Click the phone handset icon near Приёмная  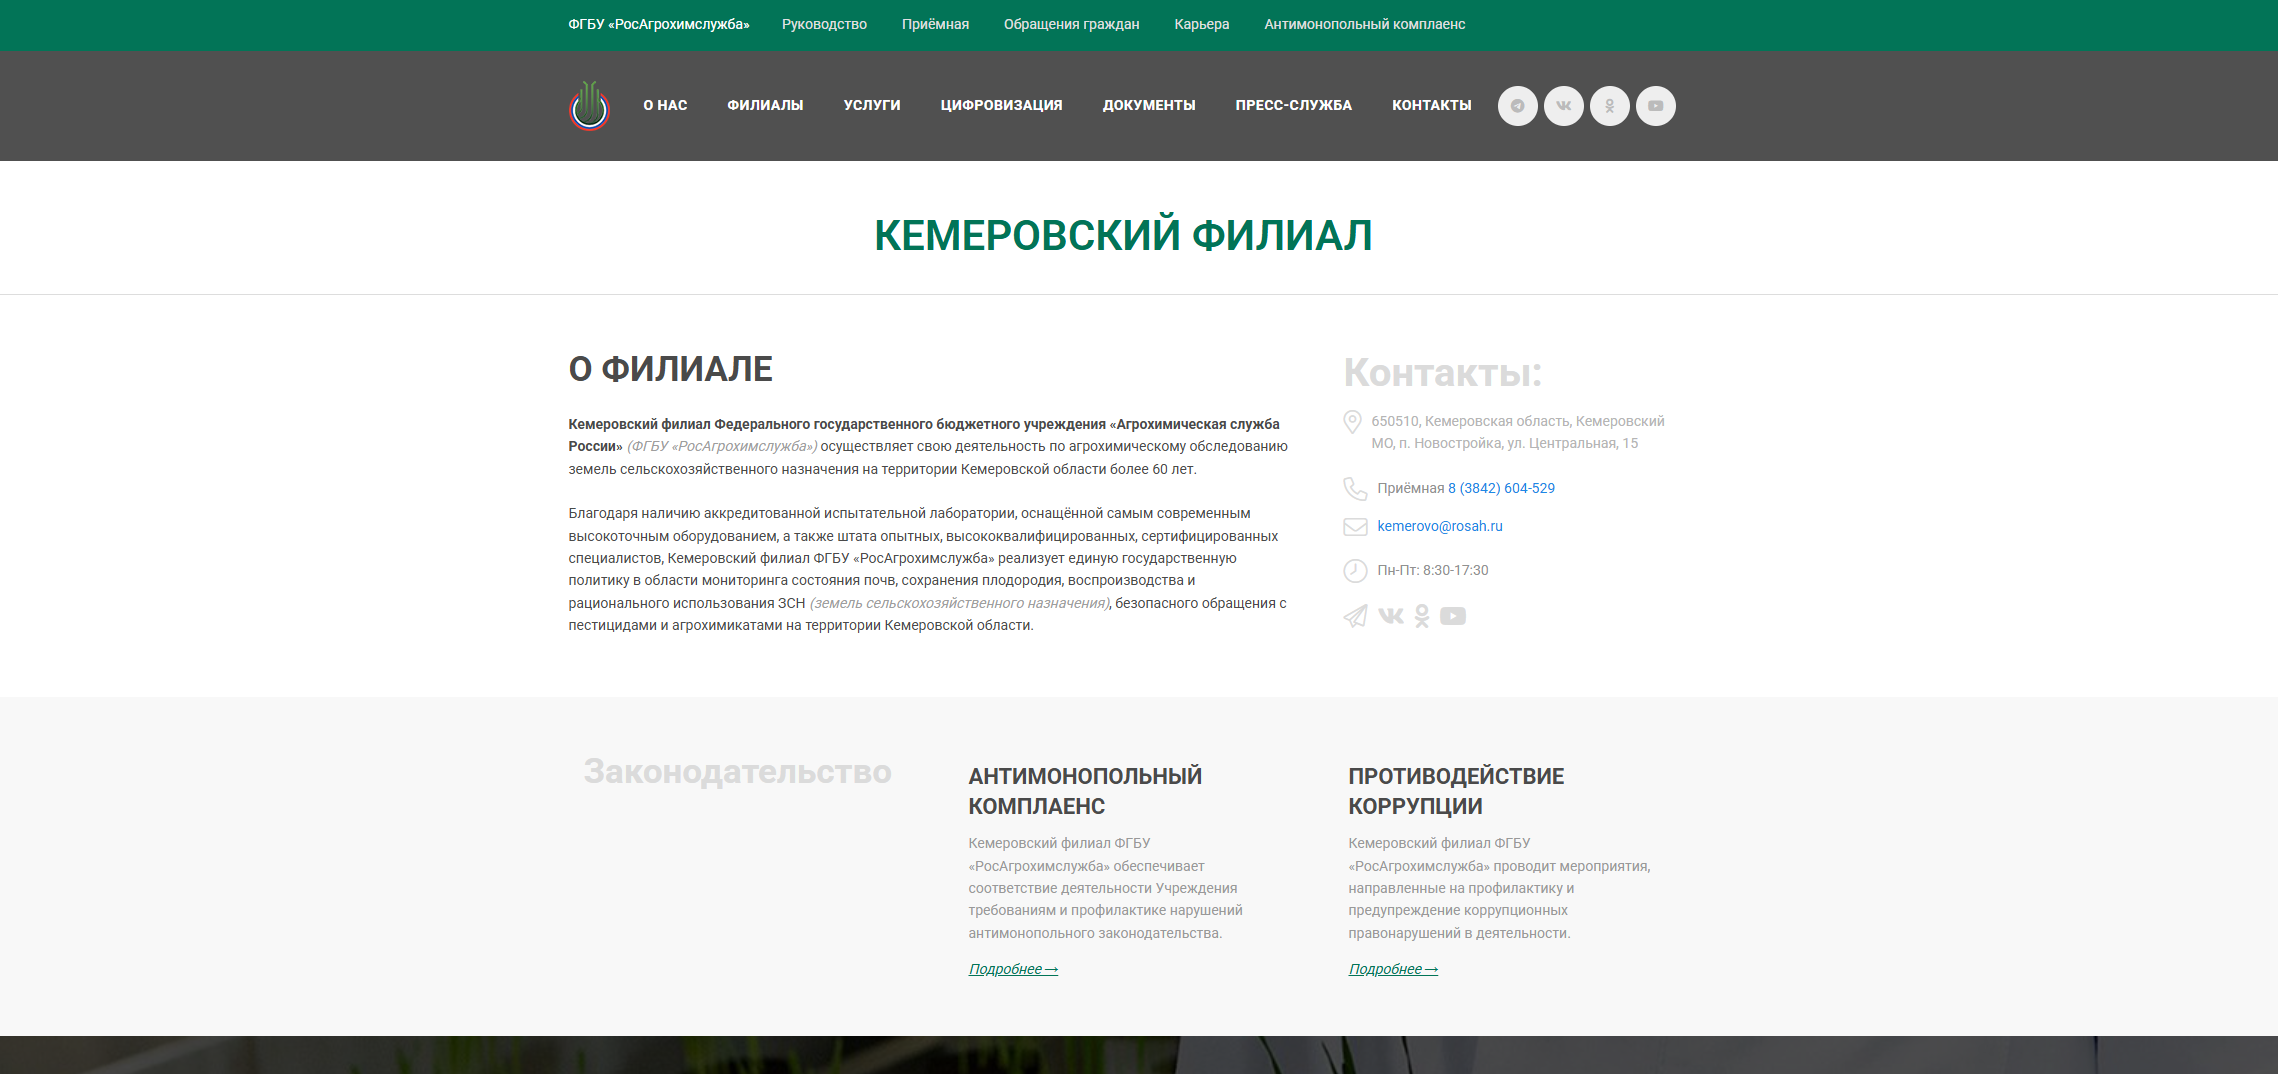coord(1355,489)
